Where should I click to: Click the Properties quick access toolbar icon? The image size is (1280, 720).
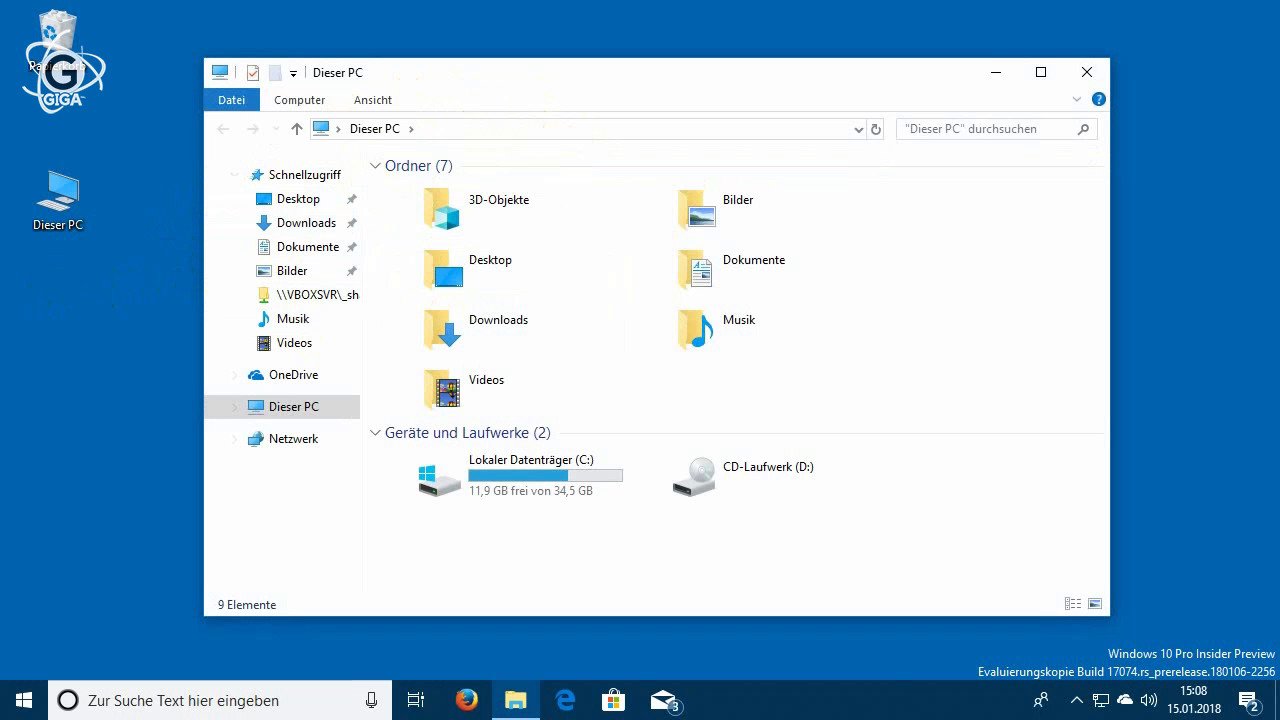252,73
